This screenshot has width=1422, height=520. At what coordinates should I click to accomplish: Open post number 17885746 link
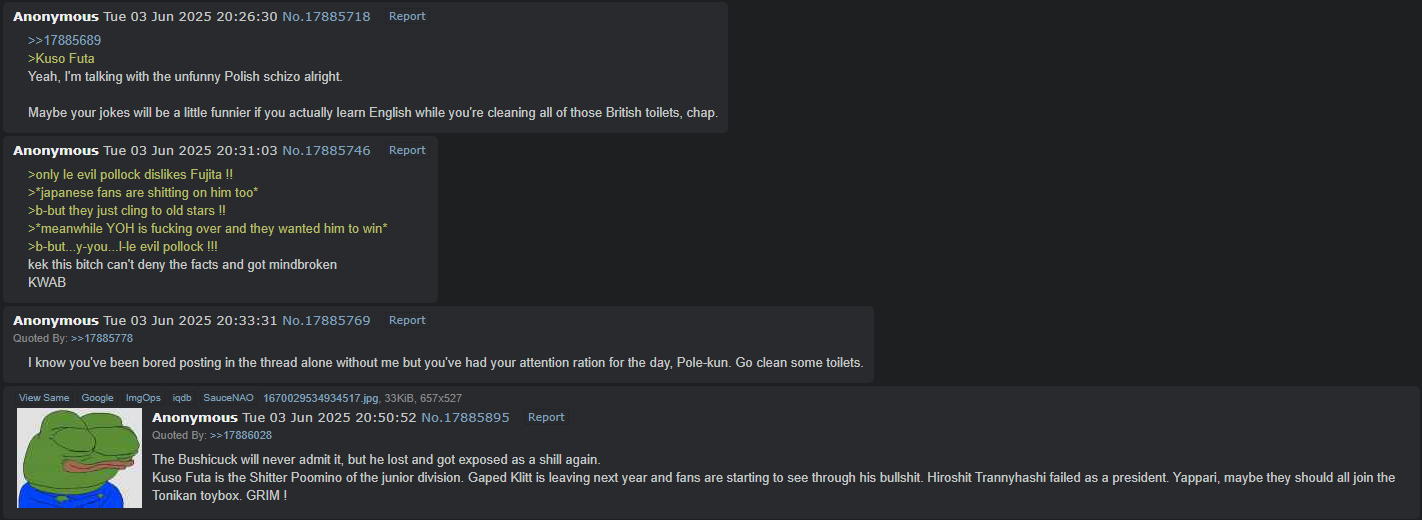click(x=326, y=150)
